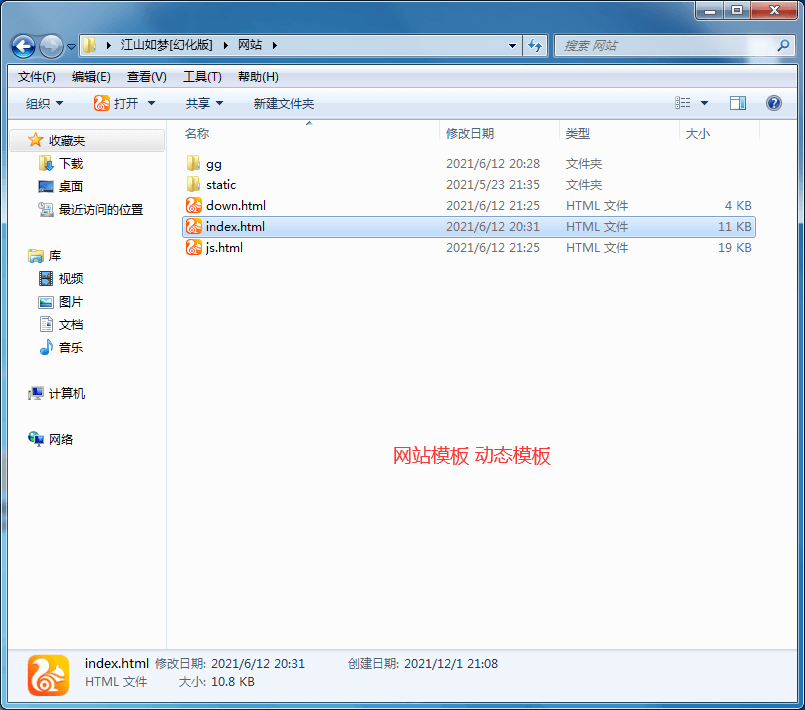
Task: Click the large UC icon in details pane
Action: pos(48,675)
